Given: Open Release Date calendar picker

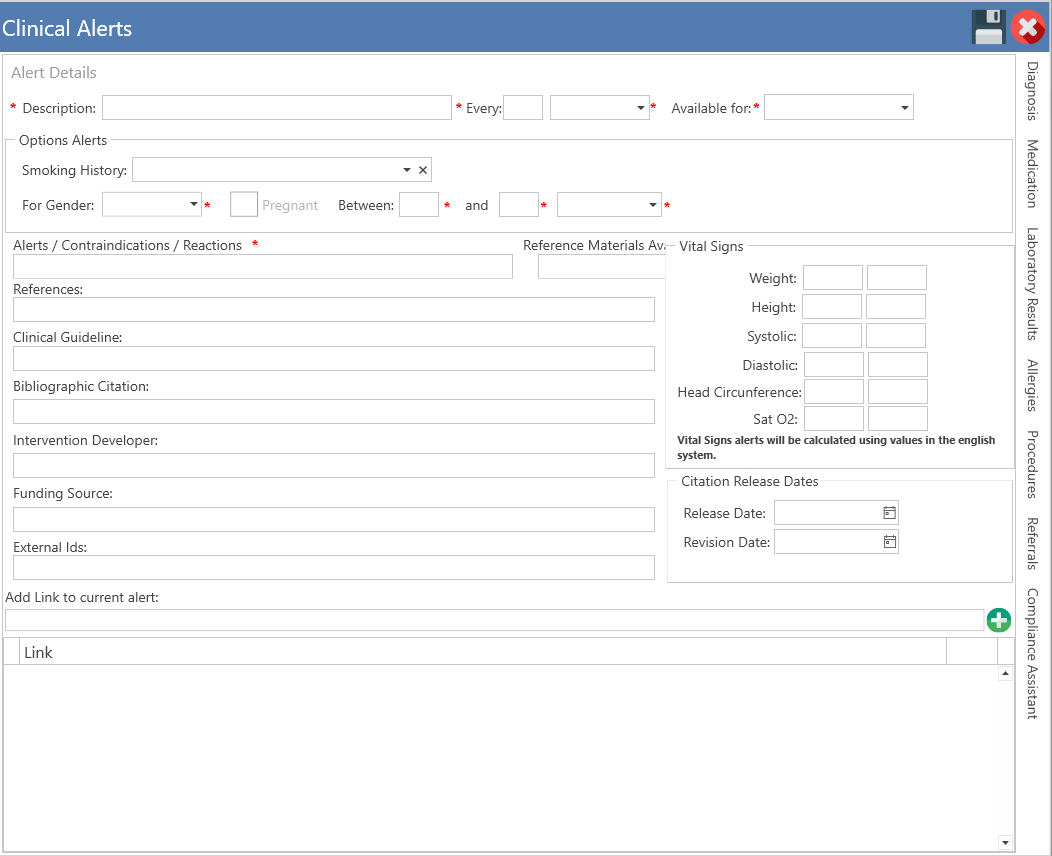Looking at the screenshot, I should point(890,513).
